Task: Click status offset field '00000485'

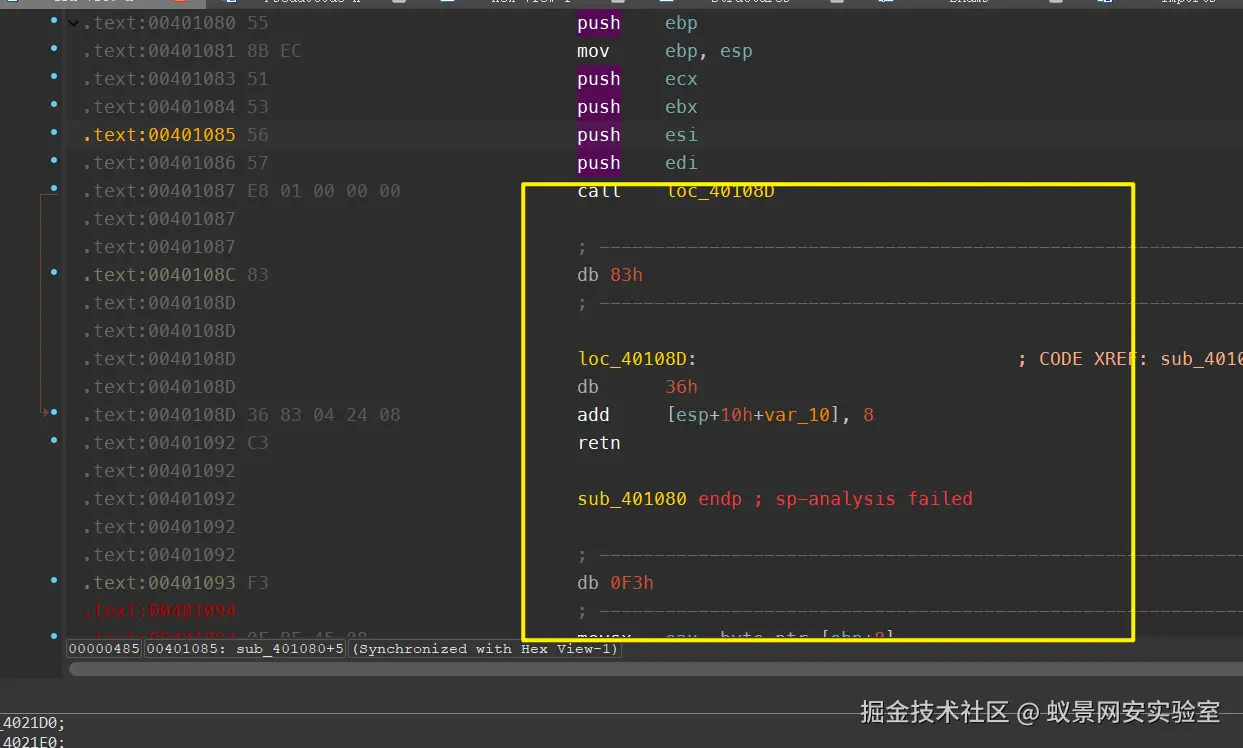Action: point(105,649)
